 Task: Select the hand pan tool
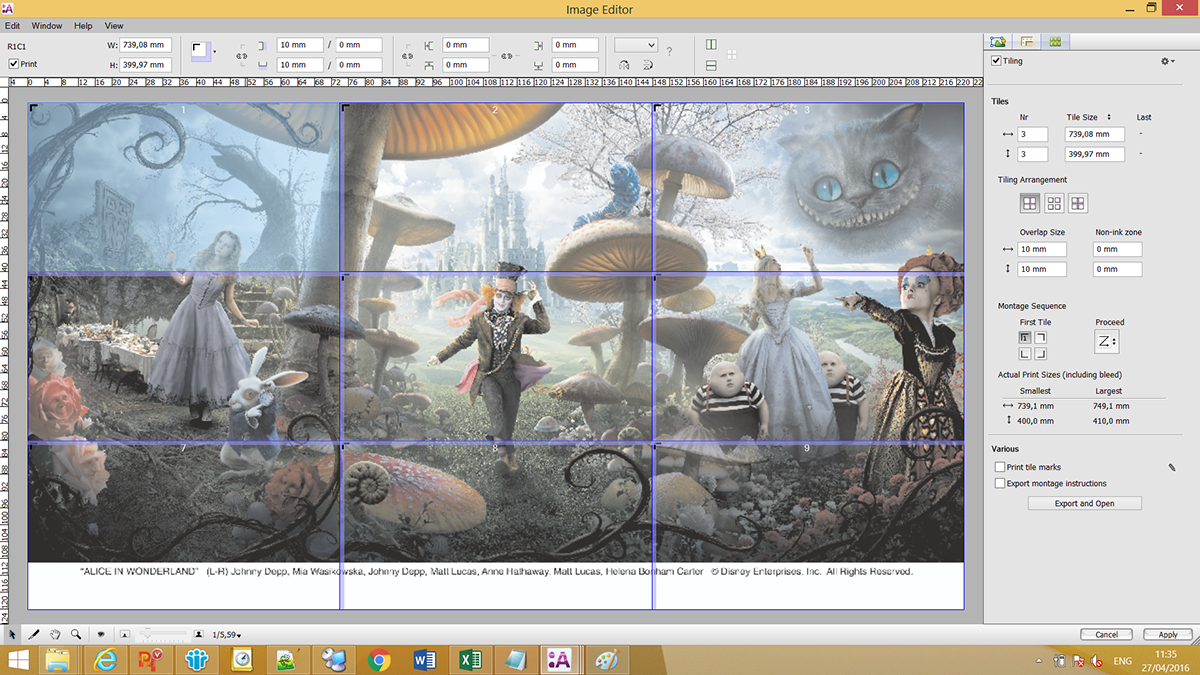click(56, 634)
